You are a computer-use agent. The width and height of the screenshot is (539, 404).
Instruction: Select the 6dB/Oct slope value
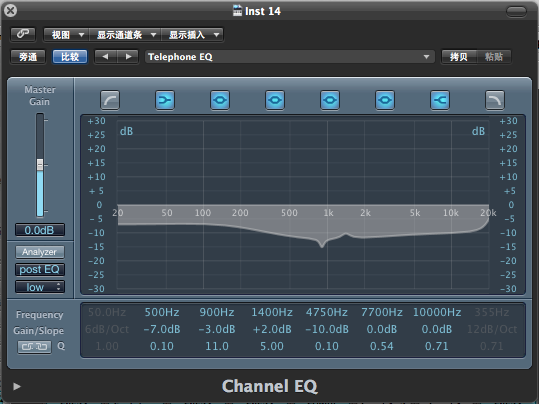pos(107,329)
